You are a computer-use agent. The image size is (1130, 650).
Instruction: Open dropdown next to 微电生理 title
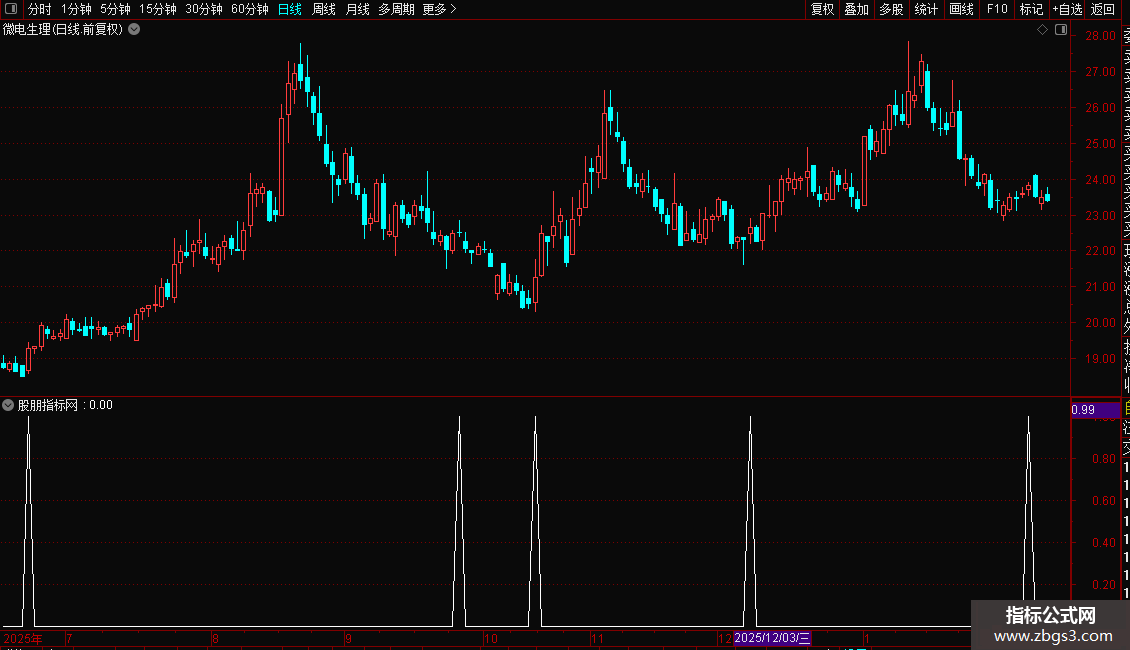click(x=134, y=30)
